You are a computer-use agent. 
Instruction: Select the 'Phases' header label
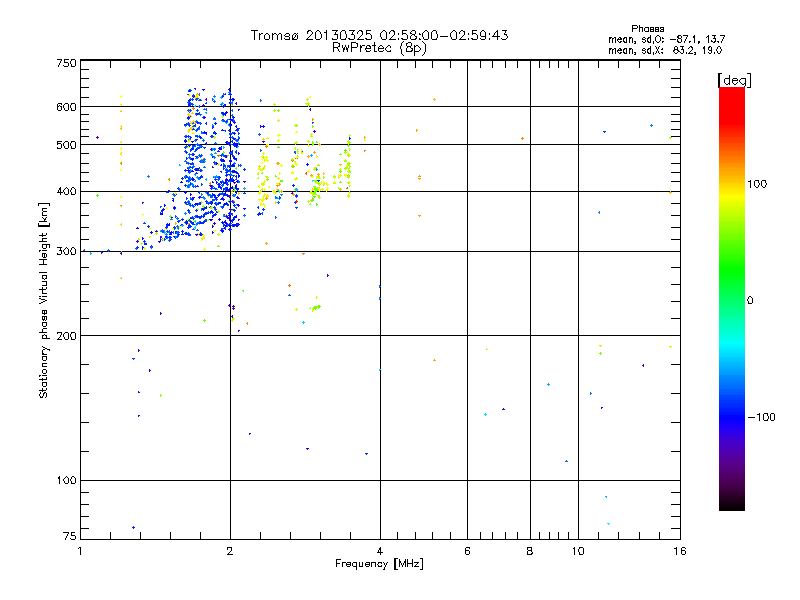[647, 29]
